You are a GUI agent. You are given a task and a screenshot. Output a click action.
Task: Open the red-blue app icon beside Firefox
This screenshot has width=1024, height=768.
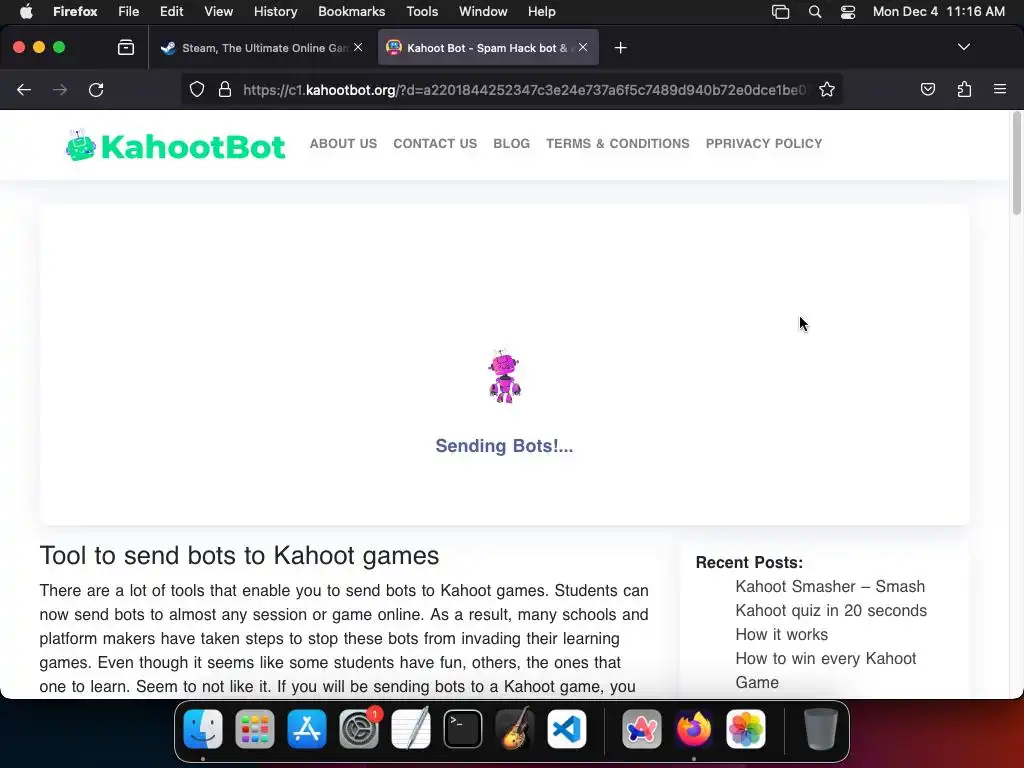[x=641, y=729]
